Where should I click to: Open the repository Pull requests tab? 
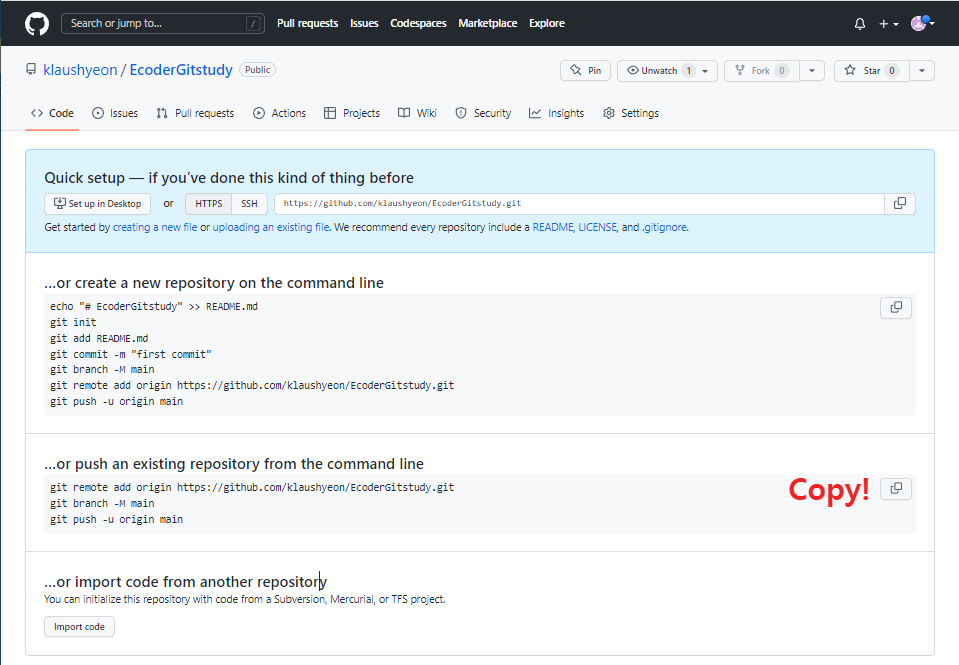(195, 113)
